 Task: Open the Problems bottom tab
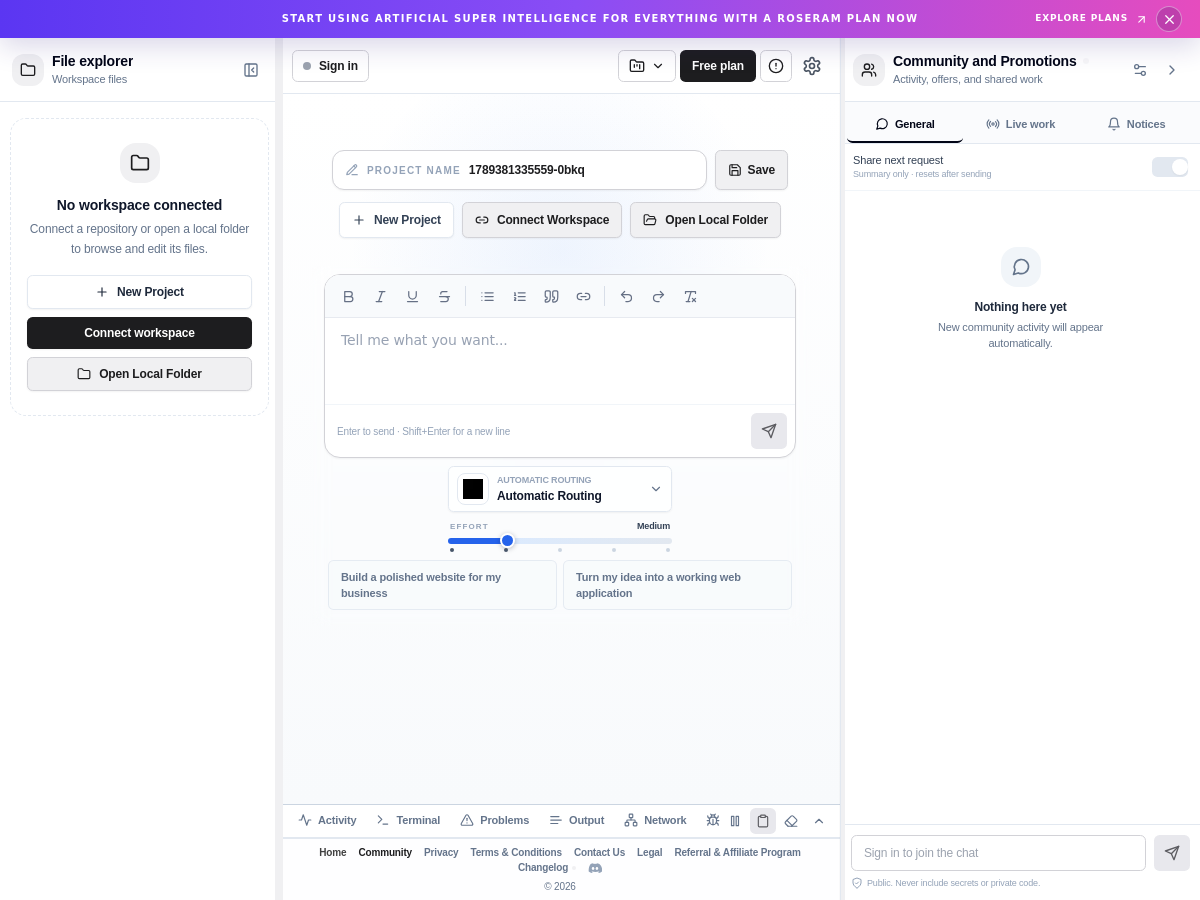pyautogui.click(x=495, y=820)
